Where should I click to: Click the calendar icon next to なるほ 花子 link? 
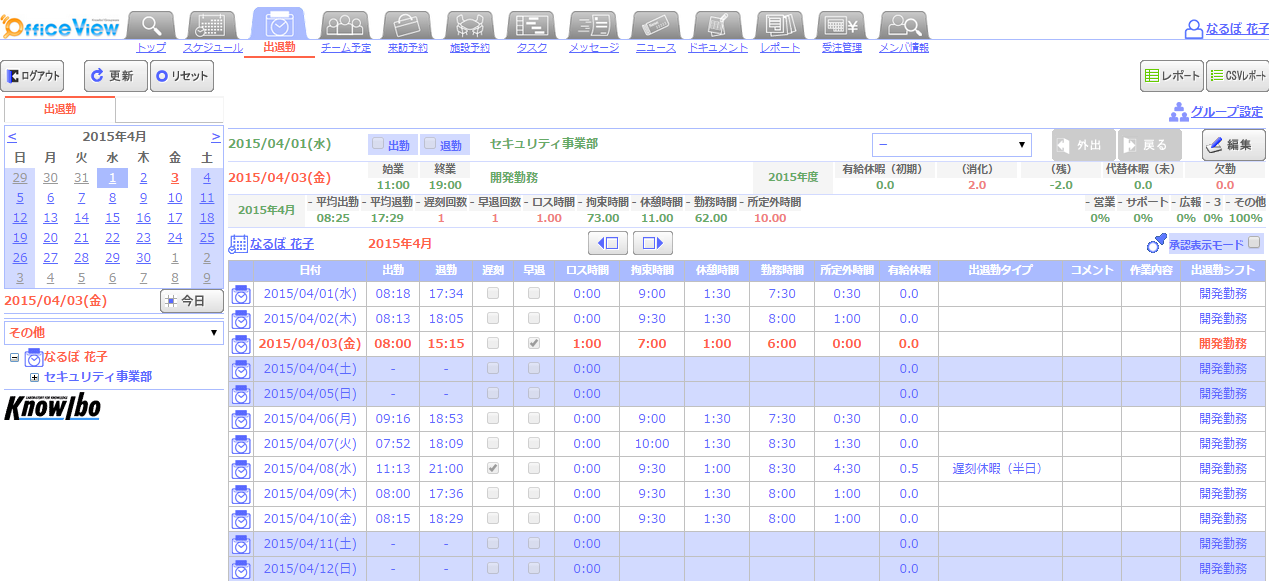239,244
